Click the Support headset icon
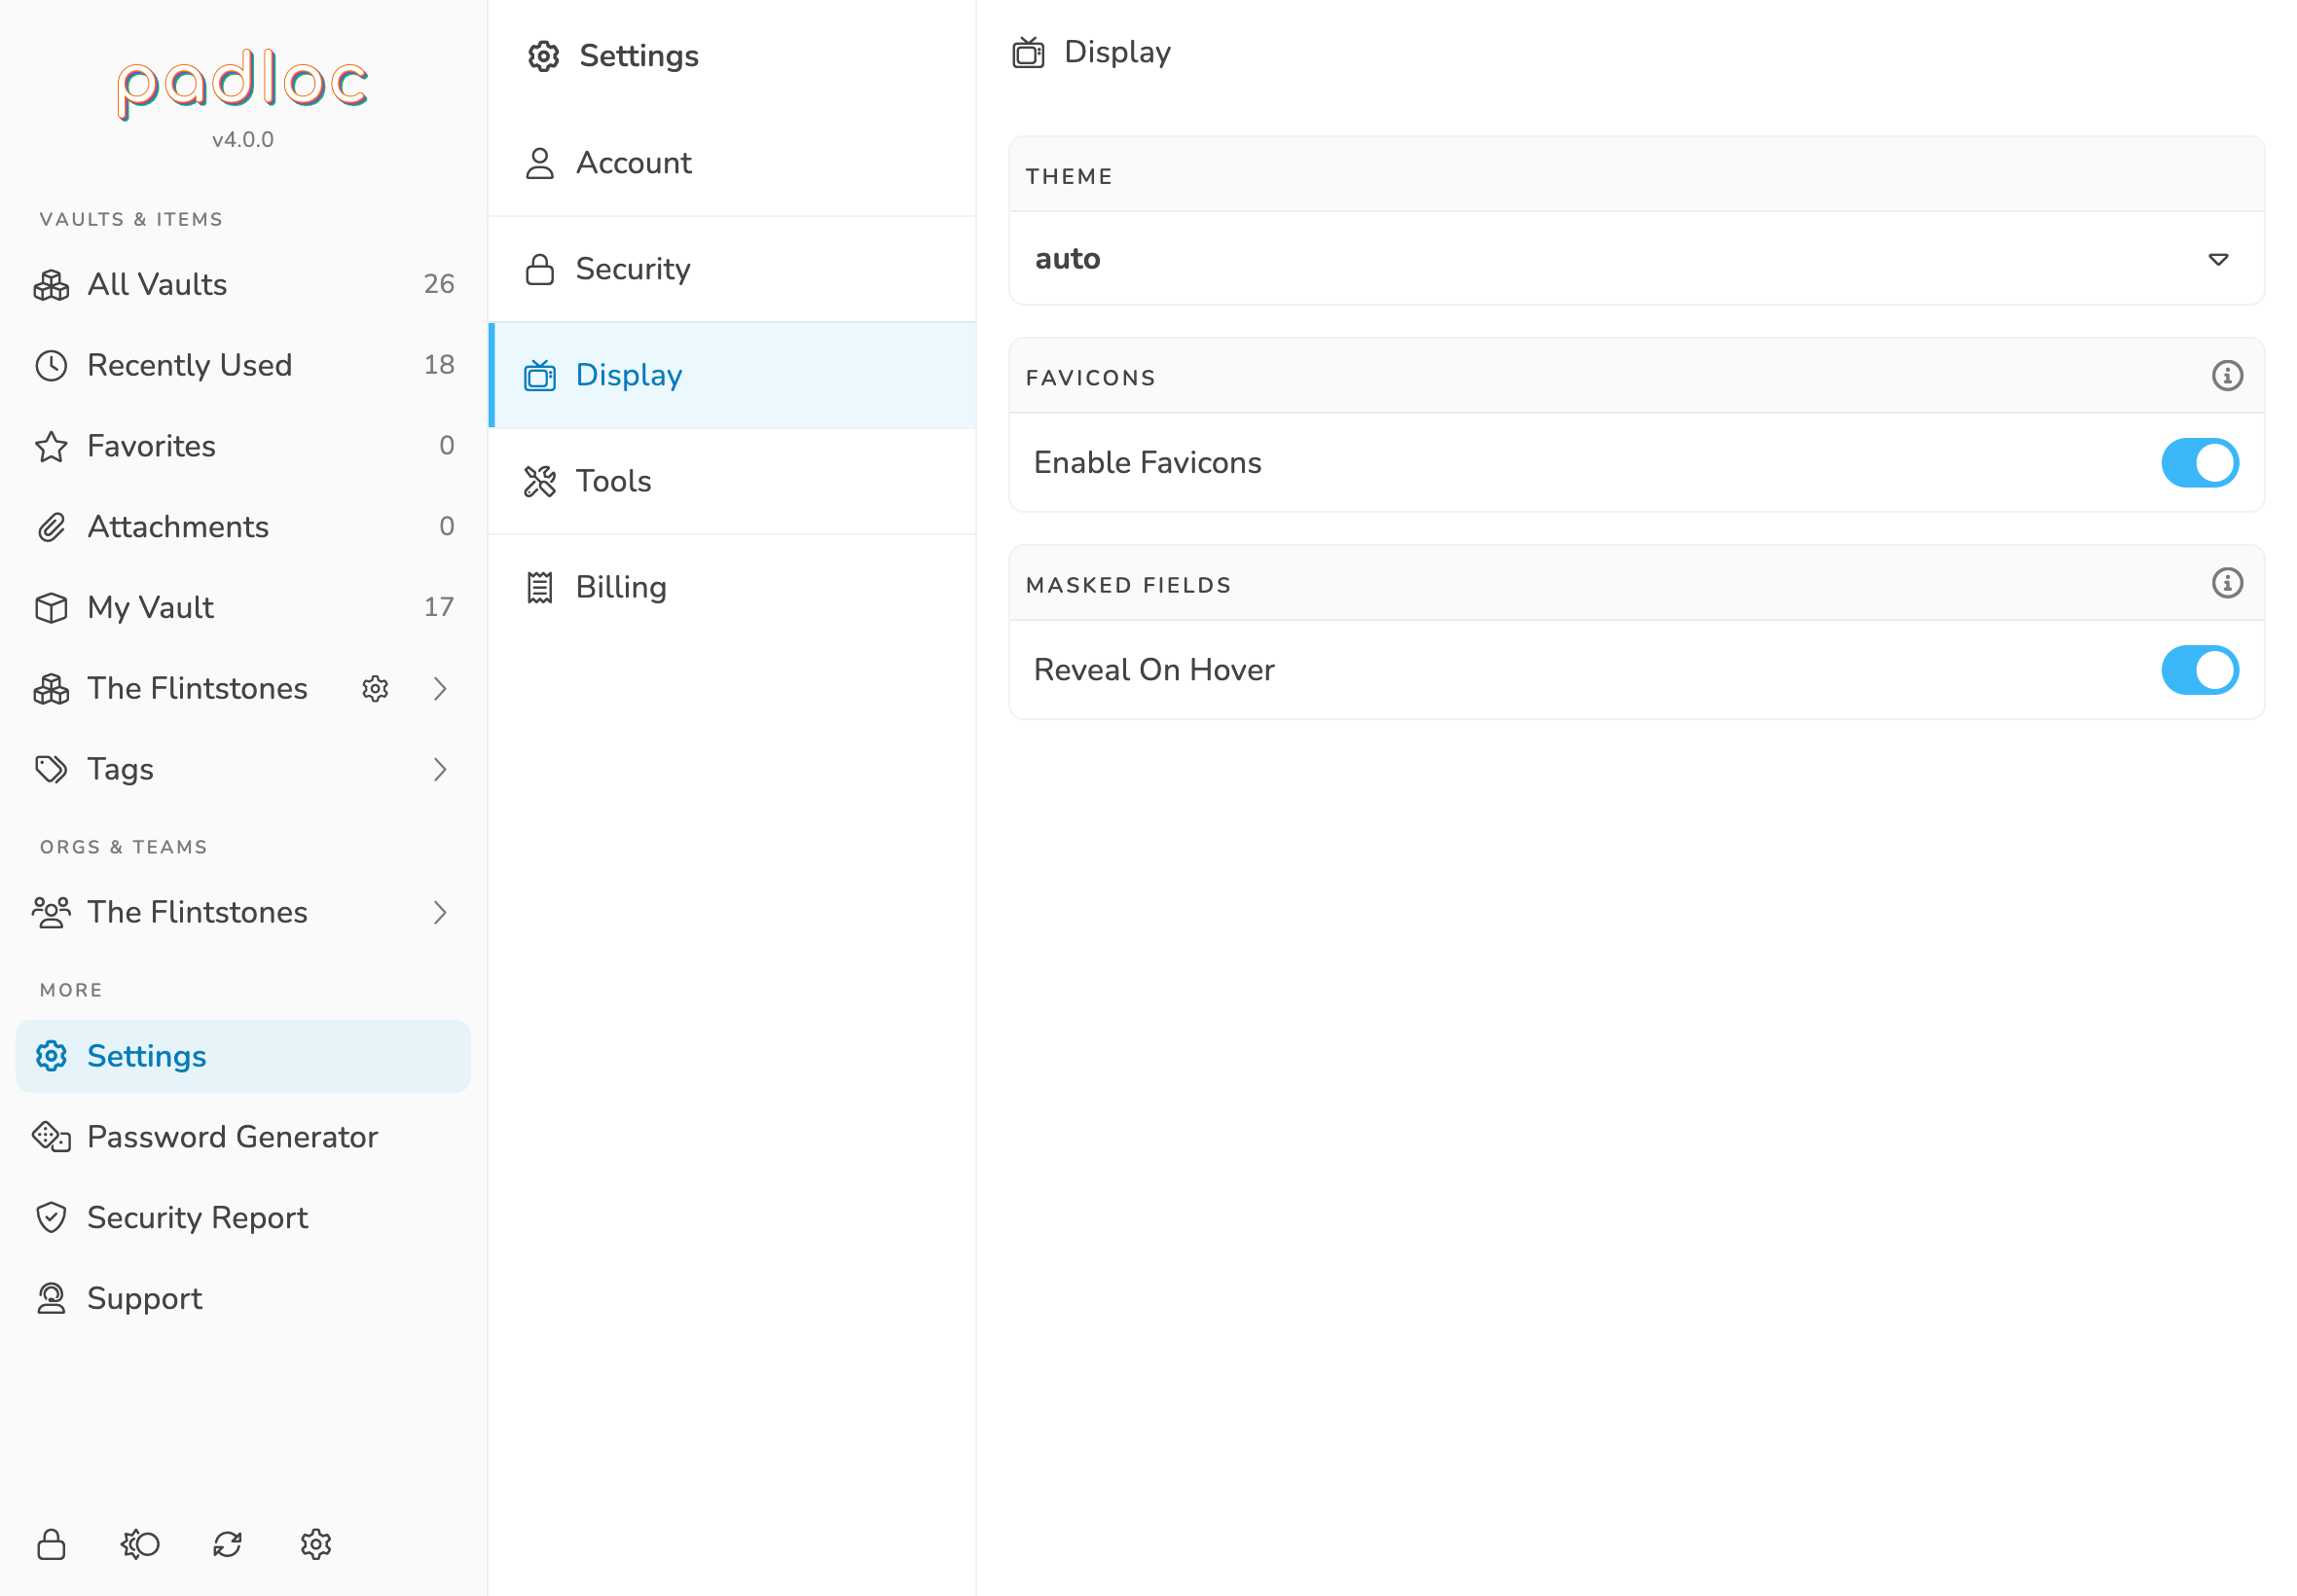This screenshot has width=2297, height=1596. pyautogui.click(x=51, y=1298)
